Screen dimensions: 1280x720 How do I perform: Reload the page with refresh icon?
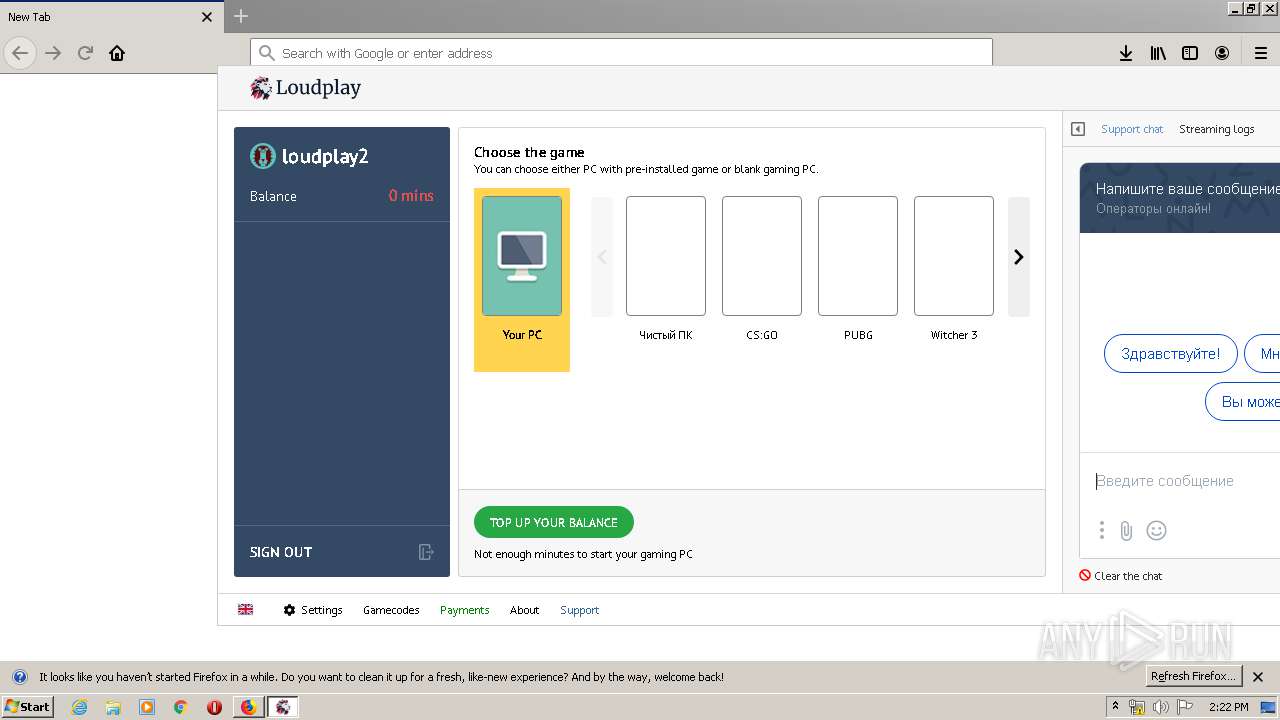(85, 53)
